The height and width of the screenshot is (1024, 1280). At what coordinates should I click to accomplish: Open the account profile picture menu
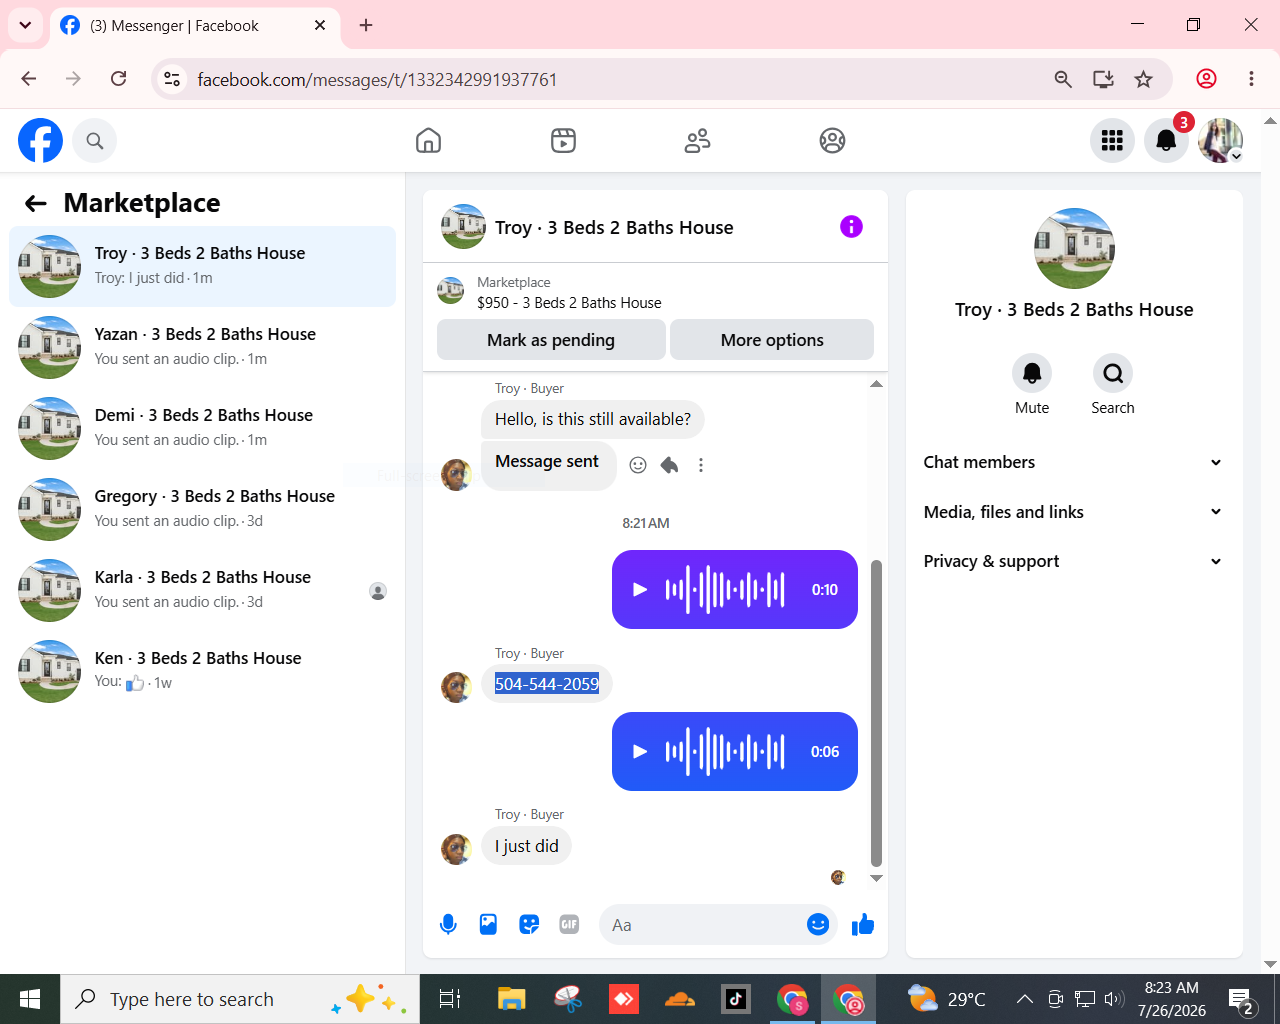[1220, 141]
